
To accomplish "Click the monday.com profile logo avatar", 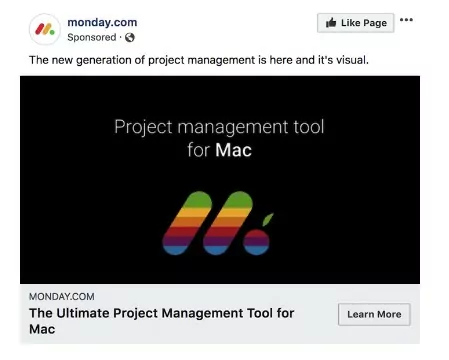I will (x=45, y=29).
